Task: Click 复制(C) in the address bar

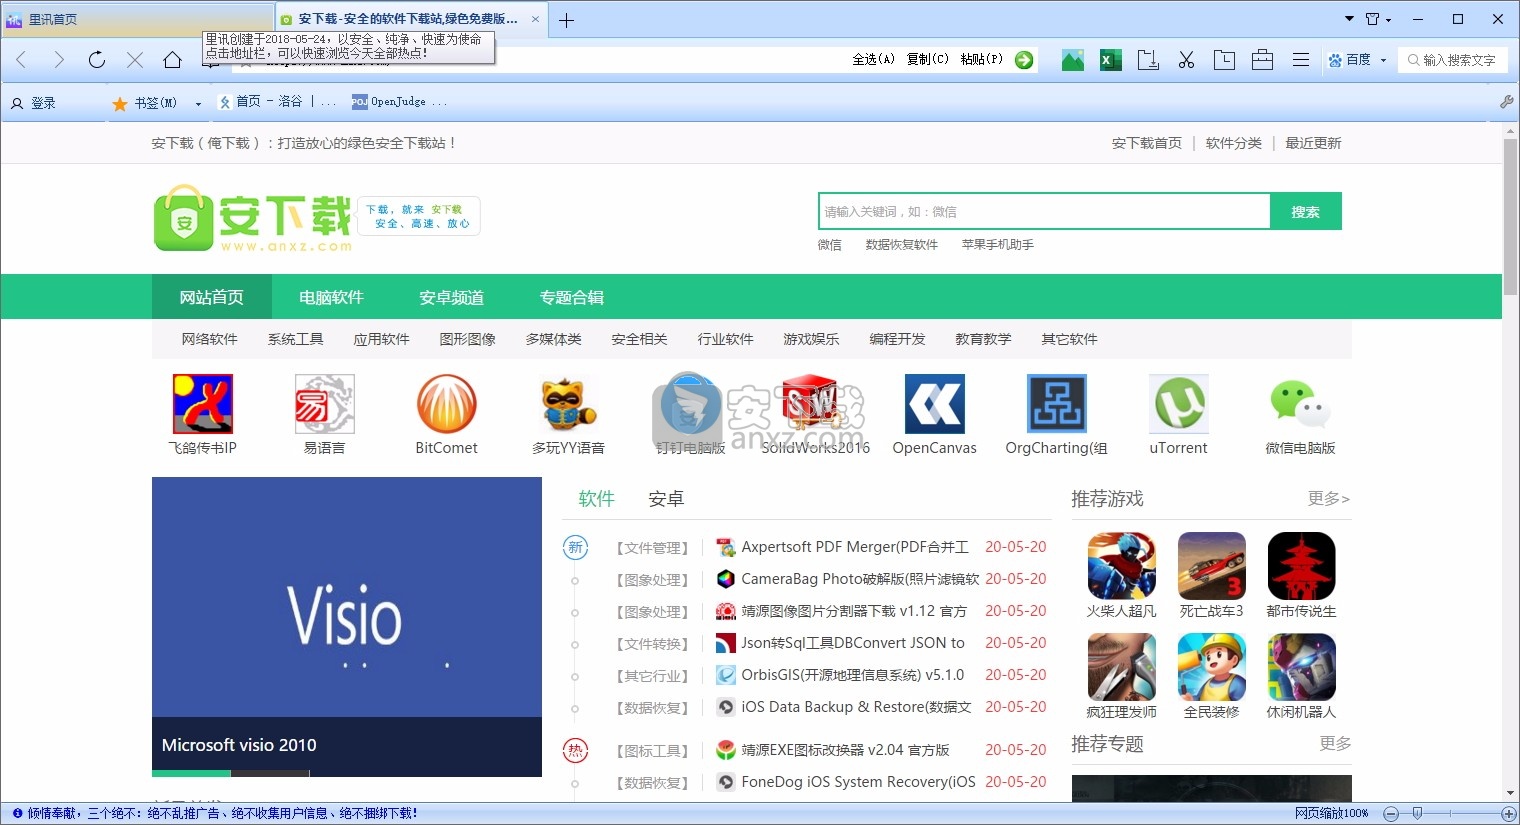Action: pos(928,60)
